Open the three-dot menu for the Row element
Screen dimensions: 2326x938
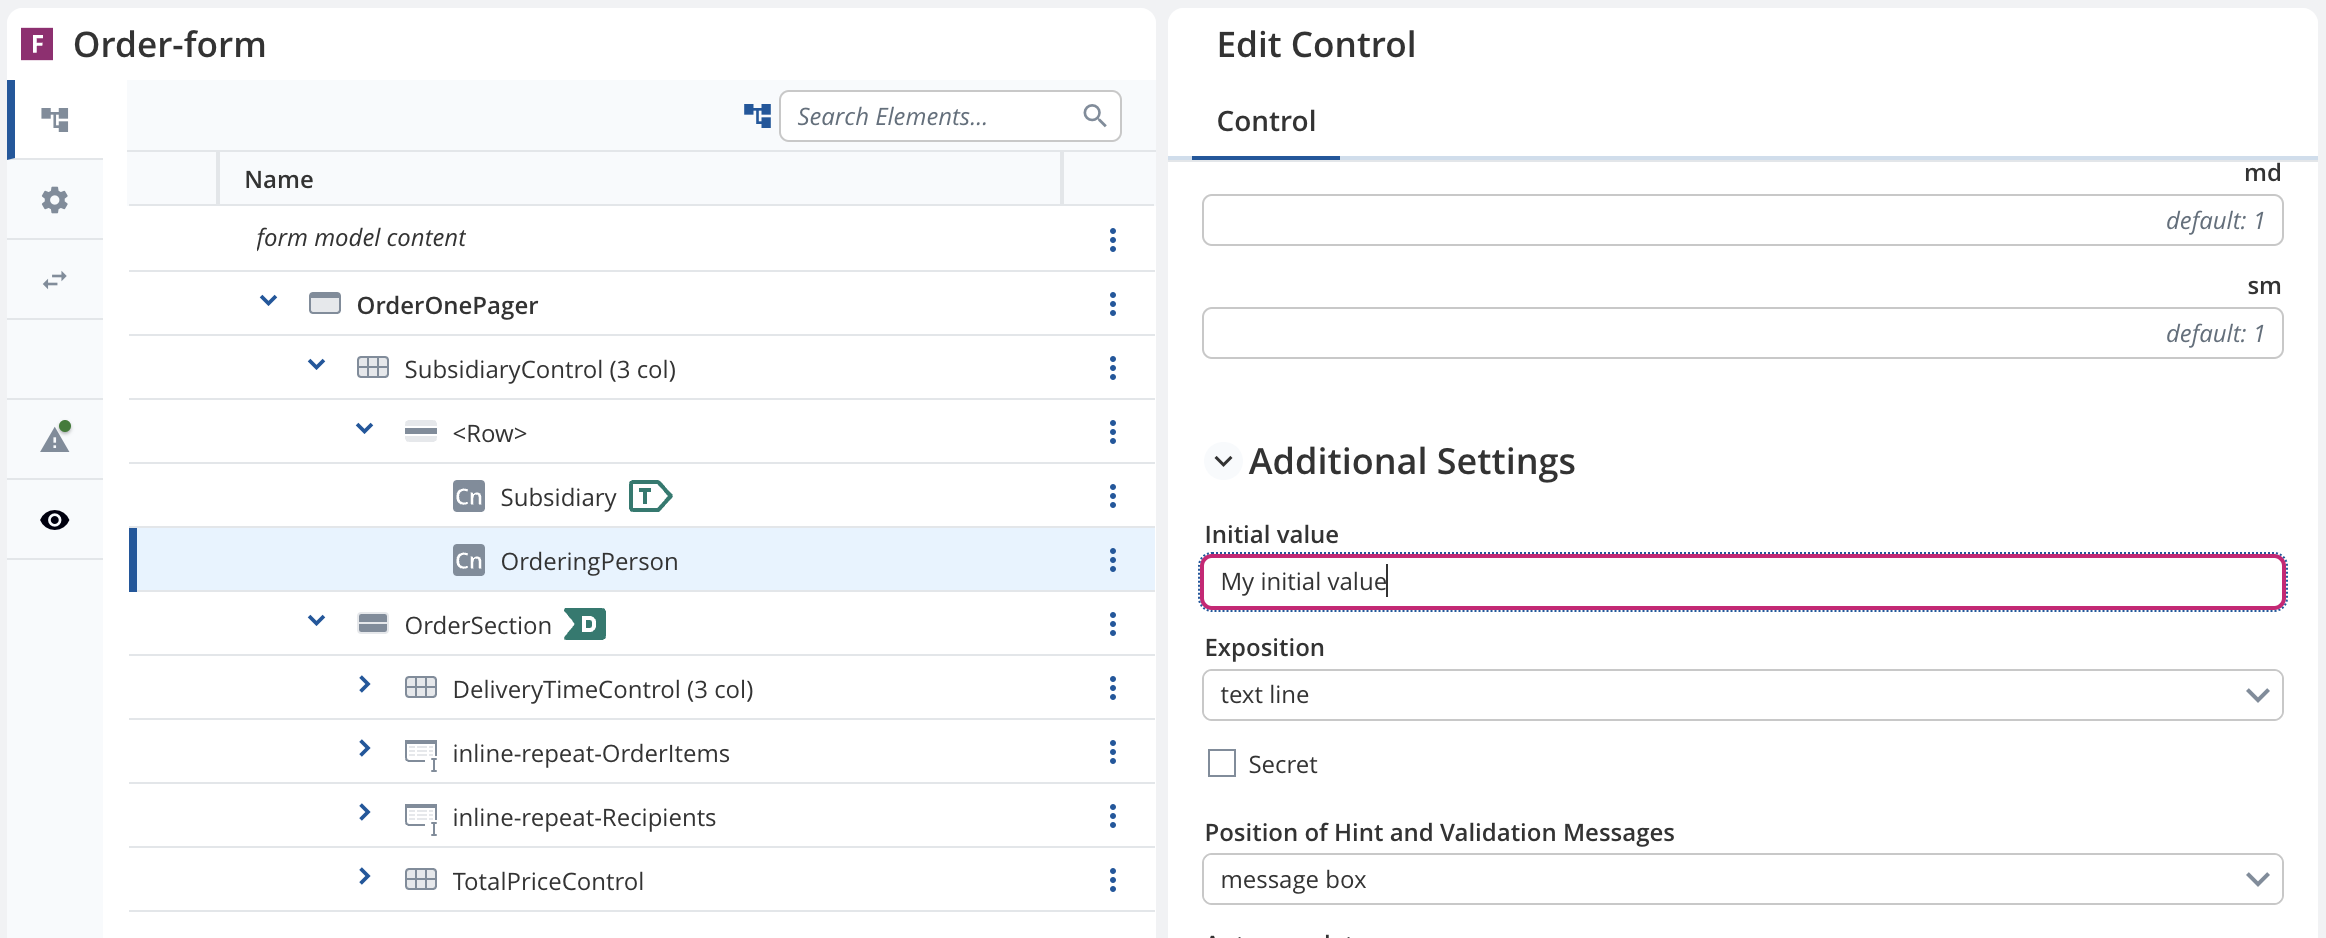[1113, 432]
